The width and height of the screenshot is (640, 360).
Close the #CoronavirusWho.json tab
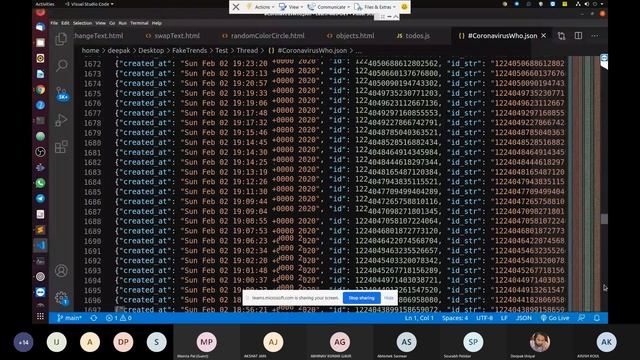point(544,36)
